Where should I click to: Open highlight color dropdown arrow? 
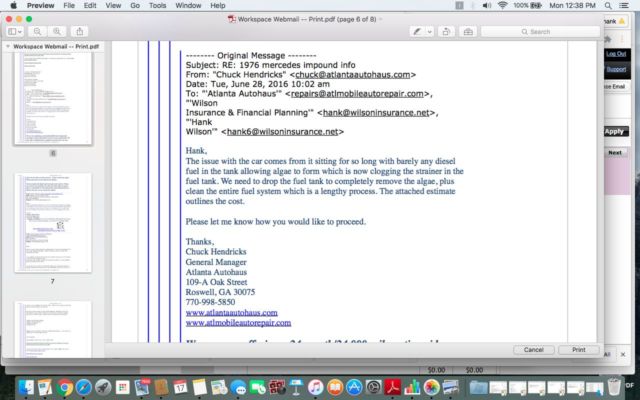click(x=429, y=31)
